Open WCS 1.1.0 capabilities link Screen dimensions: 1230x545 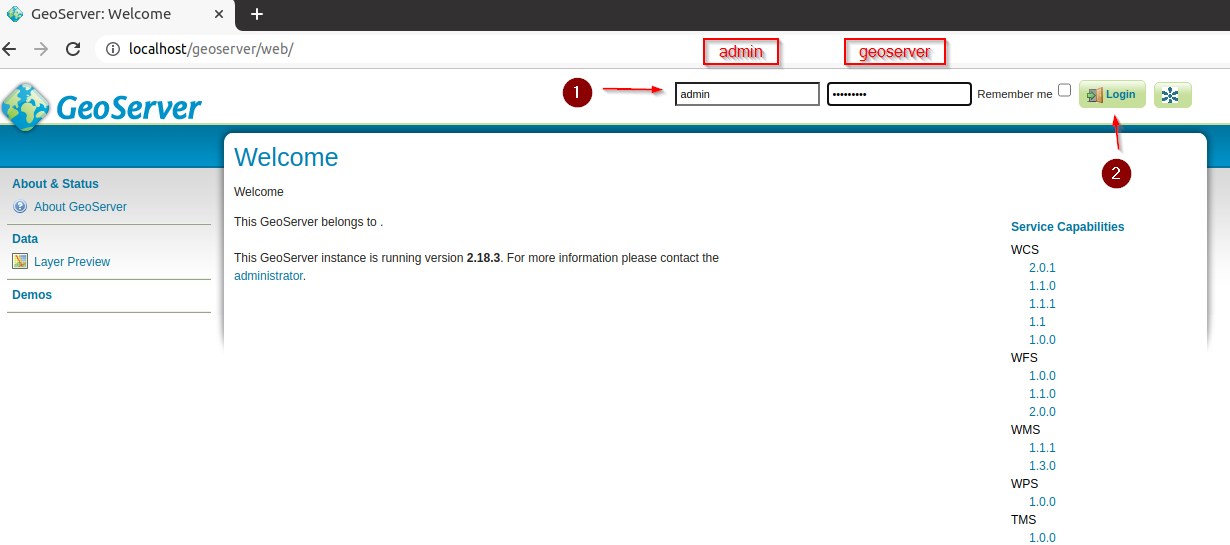click(1042, 286)
